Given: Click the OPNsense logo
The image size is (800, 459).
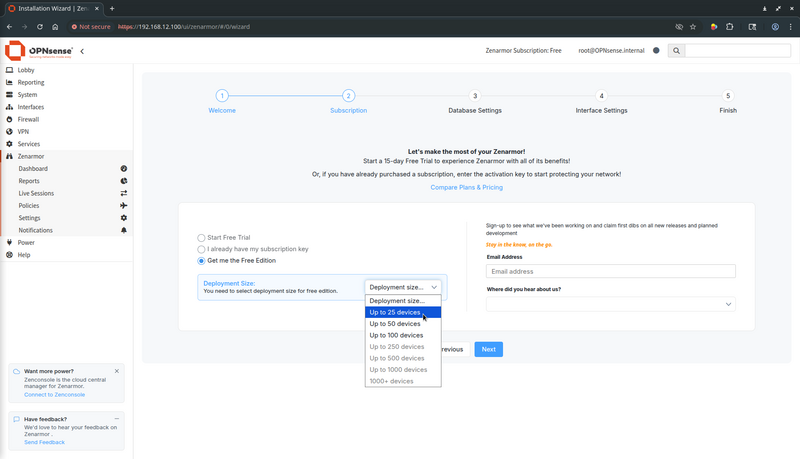Looking at the screenshot, I should coord(39,51).
